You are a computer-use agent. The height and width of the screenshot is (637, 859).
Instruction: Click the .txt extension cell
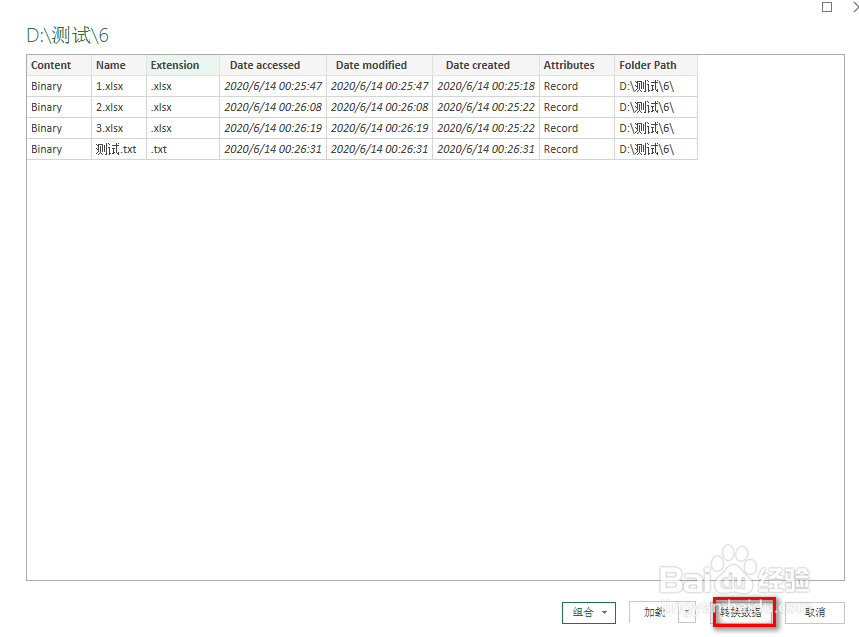point(183,149)
